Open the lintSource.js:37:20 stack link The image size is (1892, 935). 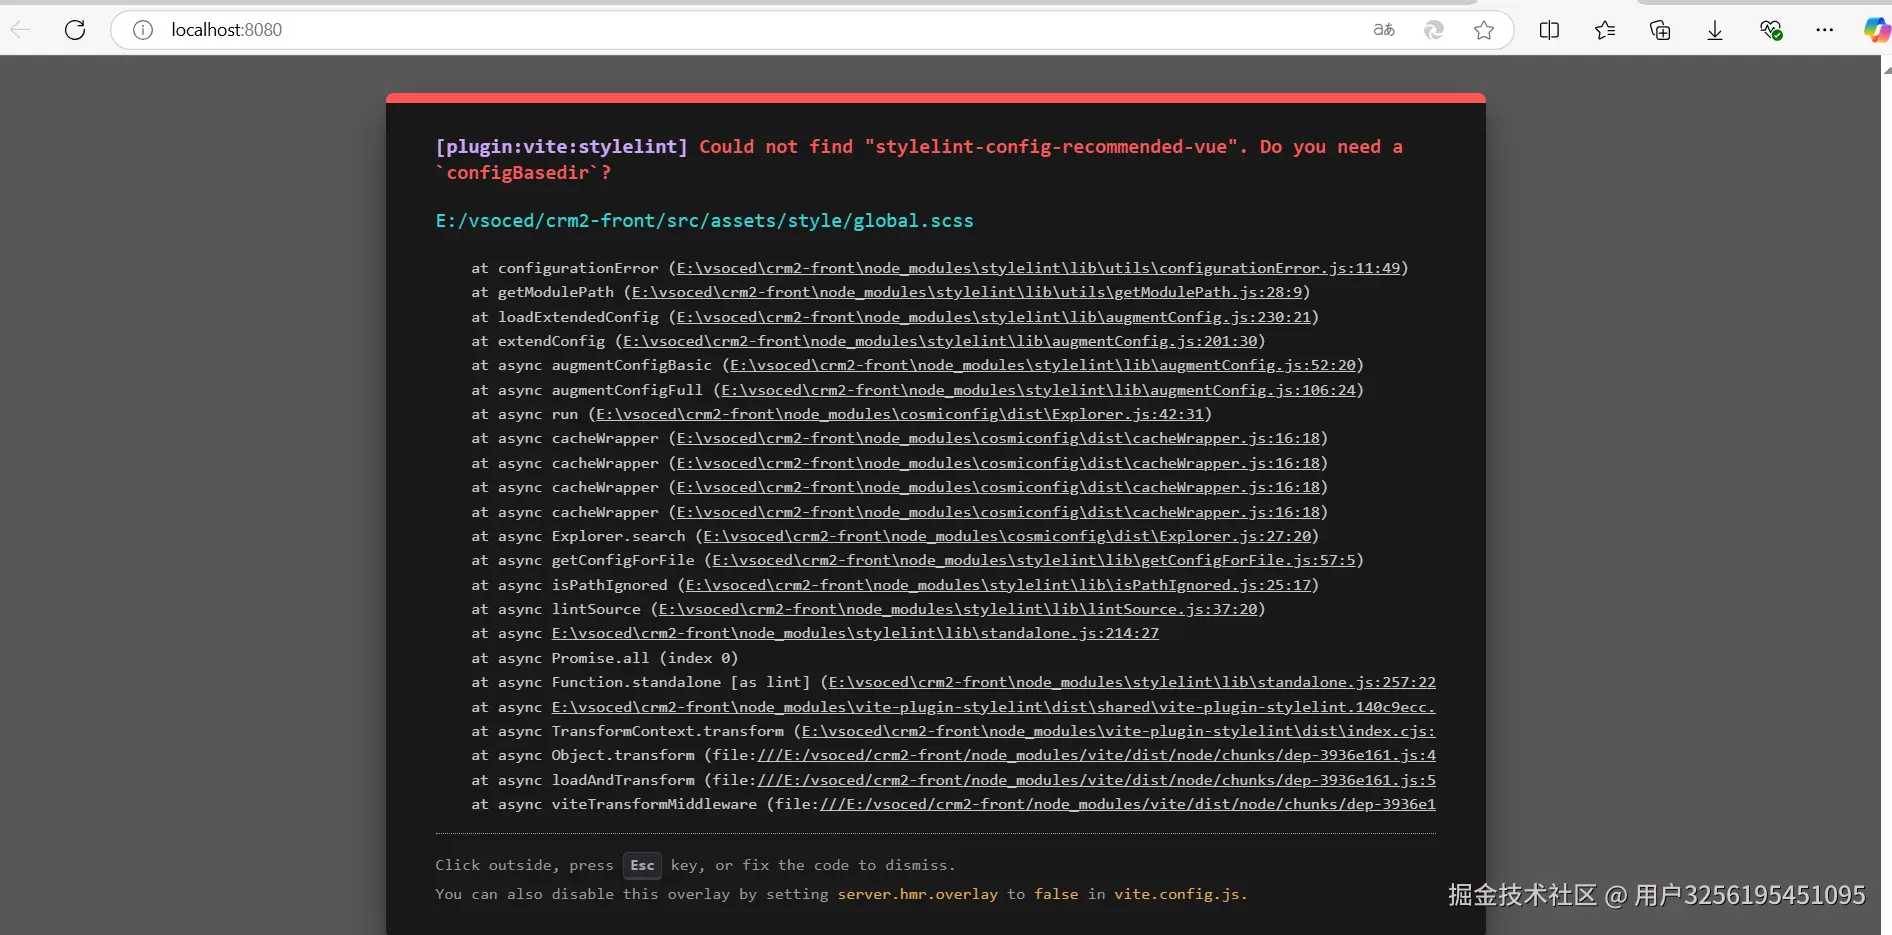pos(958,609)
